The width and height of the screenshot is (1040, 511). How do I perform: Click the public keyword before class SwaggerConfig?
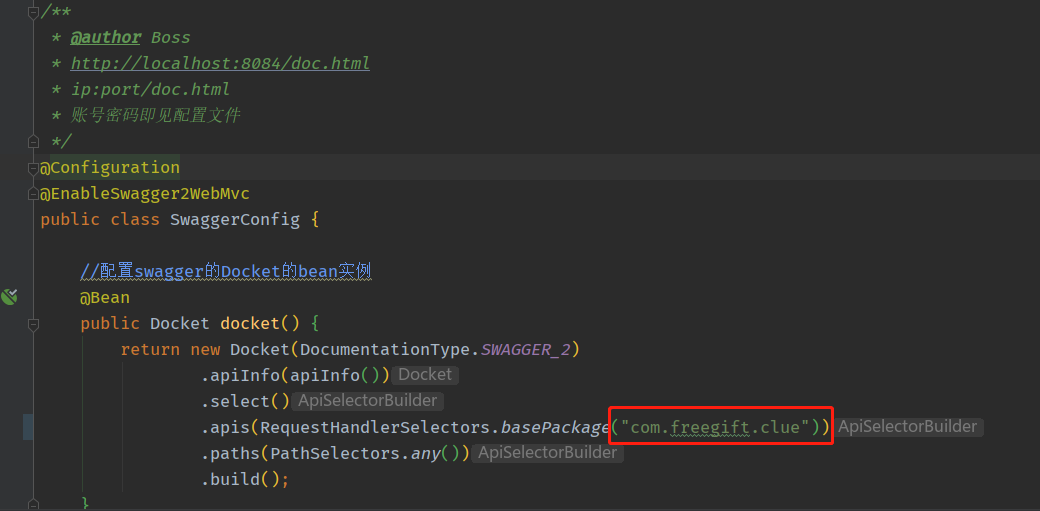point(70,220)
